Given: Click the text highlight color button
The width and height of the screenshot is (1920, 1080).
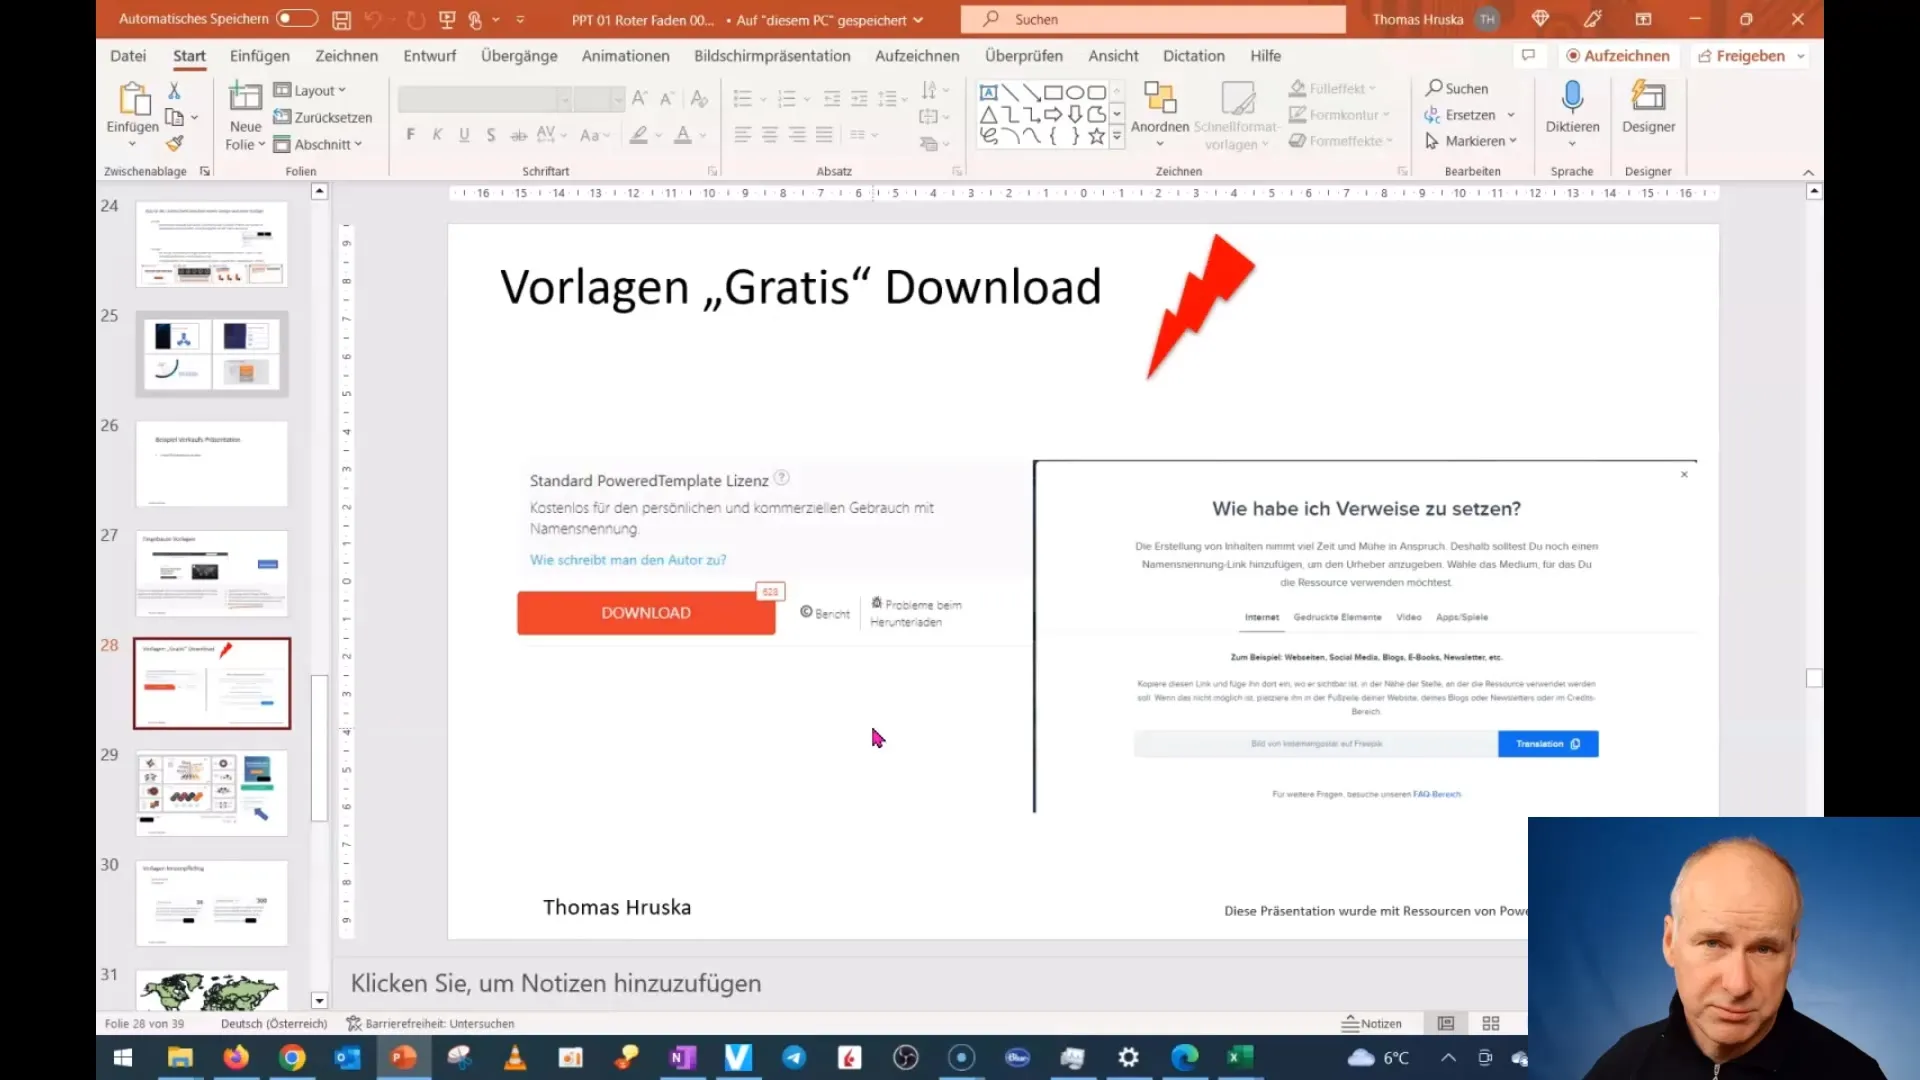Looking at the screenshot, I should click(x=638, y=134).
